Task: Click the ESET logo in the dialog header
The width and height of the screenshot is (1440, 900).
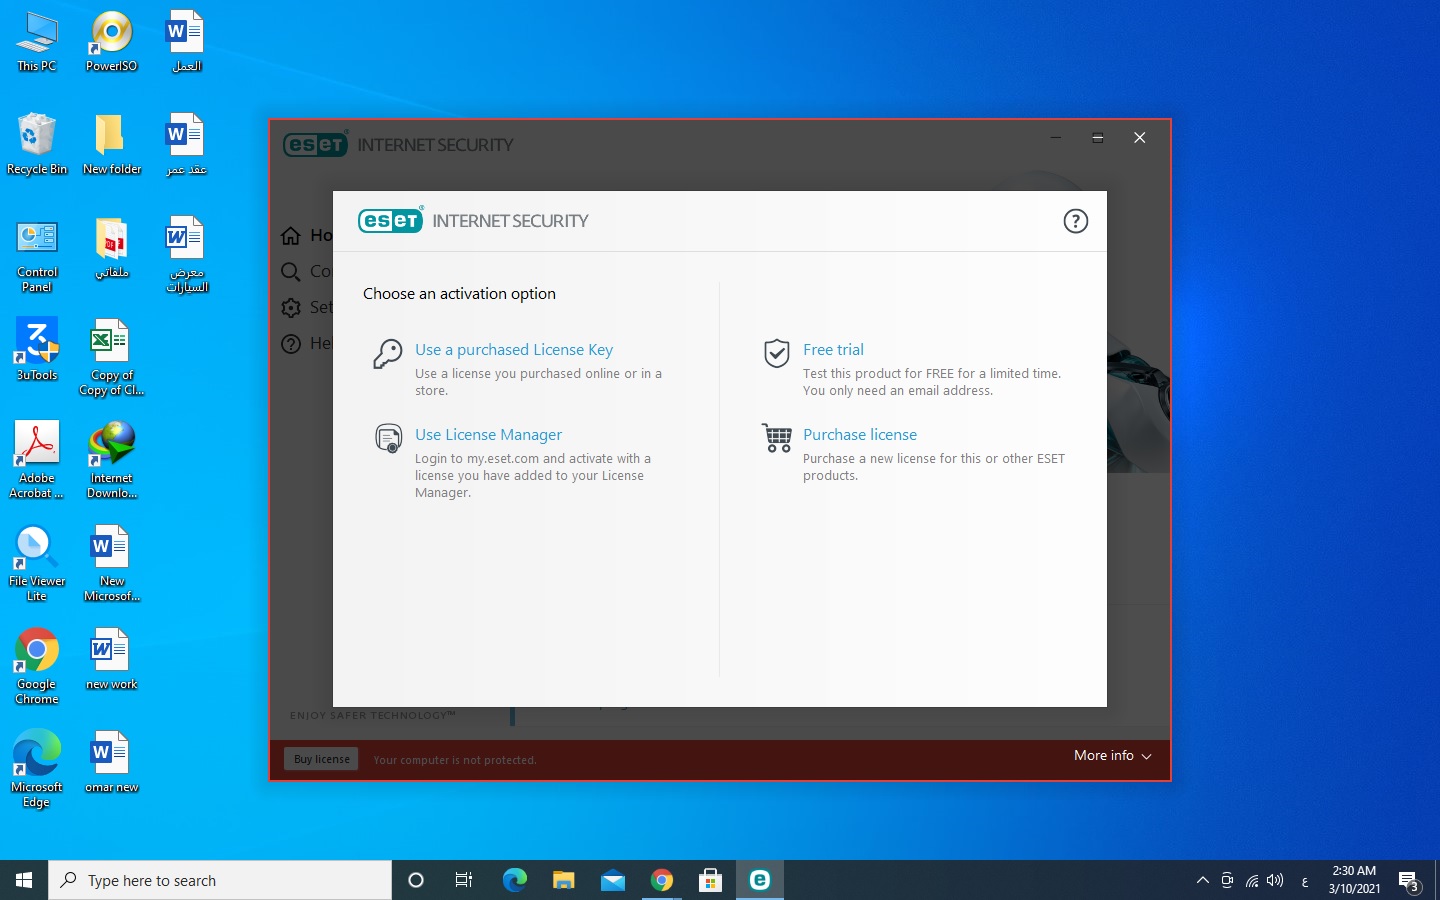Action: click(390, 220)
